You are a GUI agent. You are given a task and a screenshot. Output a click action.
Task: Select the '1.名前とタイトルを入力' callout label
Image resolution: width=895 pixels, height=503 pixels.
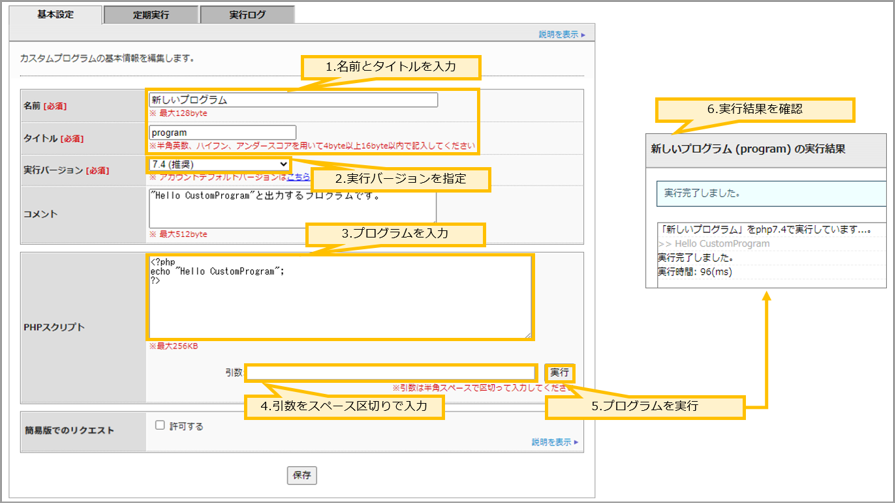pos(391,67)
